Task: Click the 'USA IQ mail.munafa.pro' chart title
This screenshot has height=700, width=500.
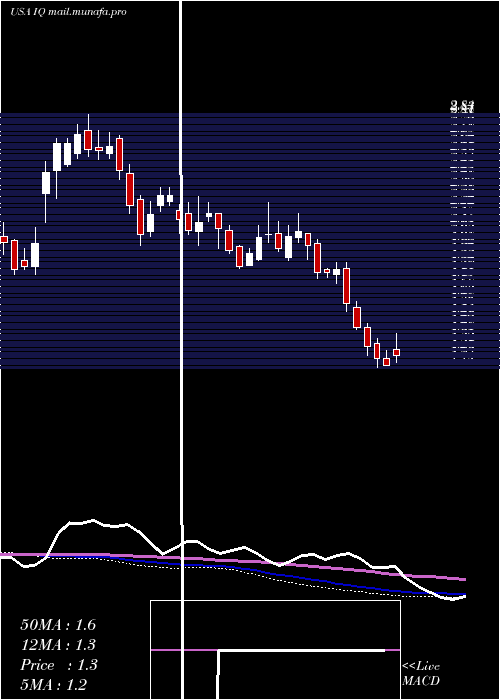Action: (x=68, y=12)
